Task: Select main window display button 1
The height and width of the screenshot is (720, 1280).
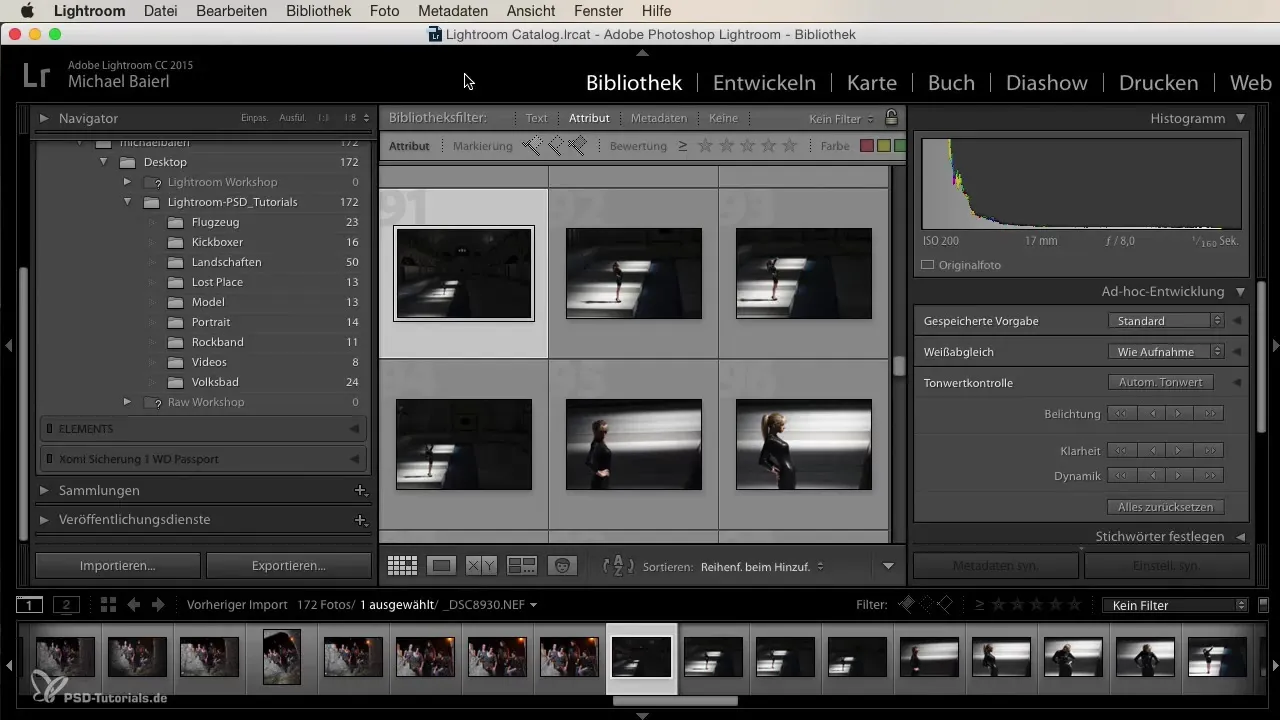Action: (x=30, y=605)
